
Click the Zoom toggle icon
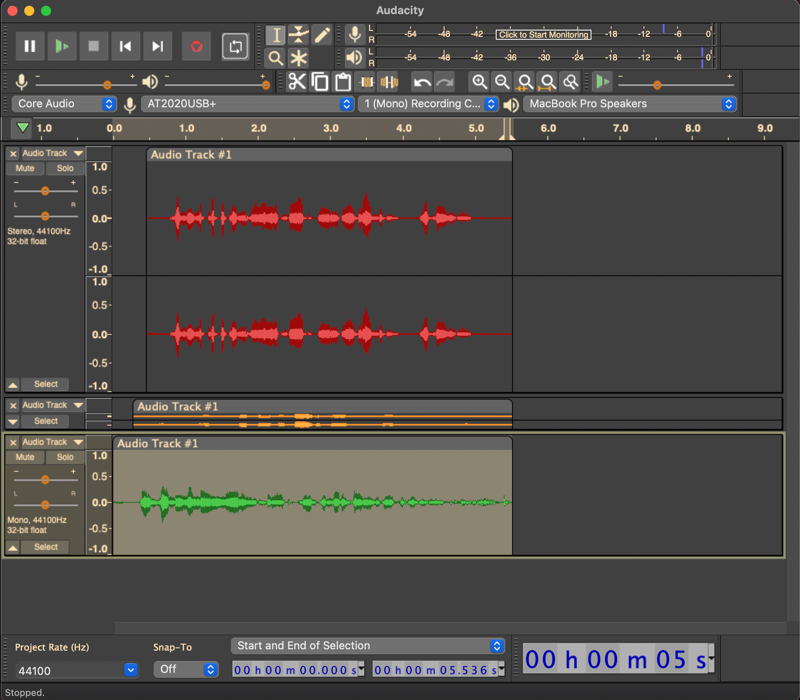click(x=571, y=82)
